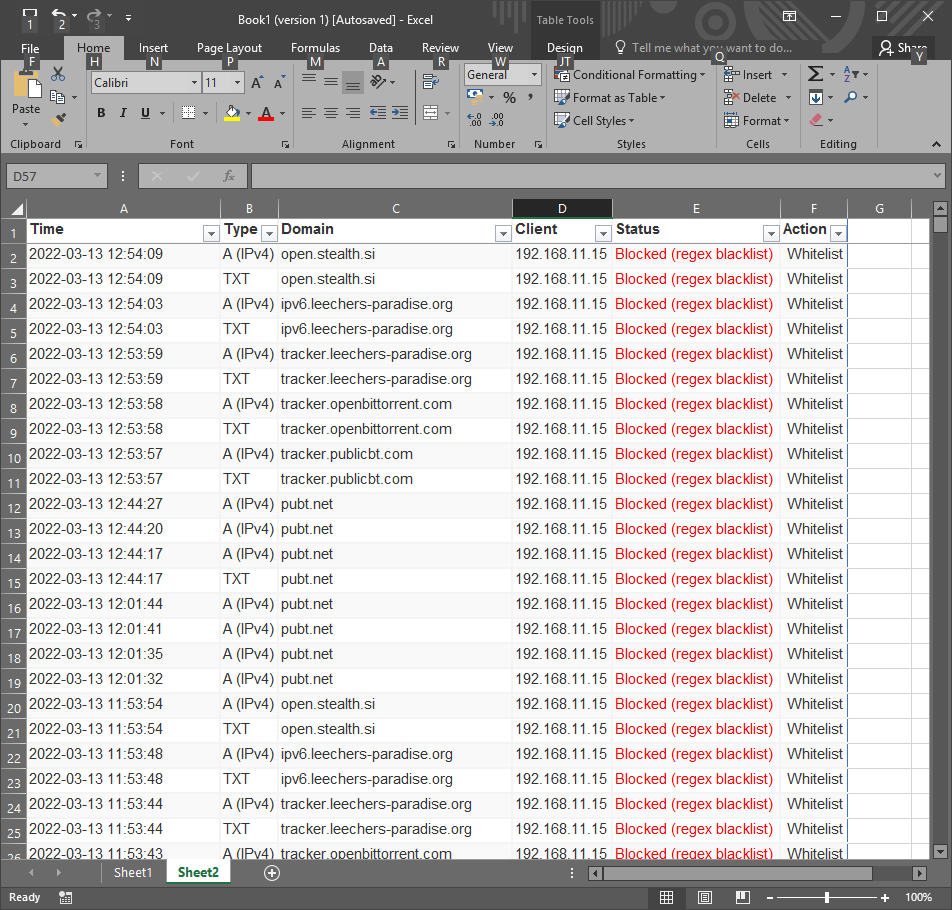Image resolution: width=952 pixels, height=910 pixels.
Task: Open the General number format dropdown
Action: pyautogui.click(x=534, y=75)
